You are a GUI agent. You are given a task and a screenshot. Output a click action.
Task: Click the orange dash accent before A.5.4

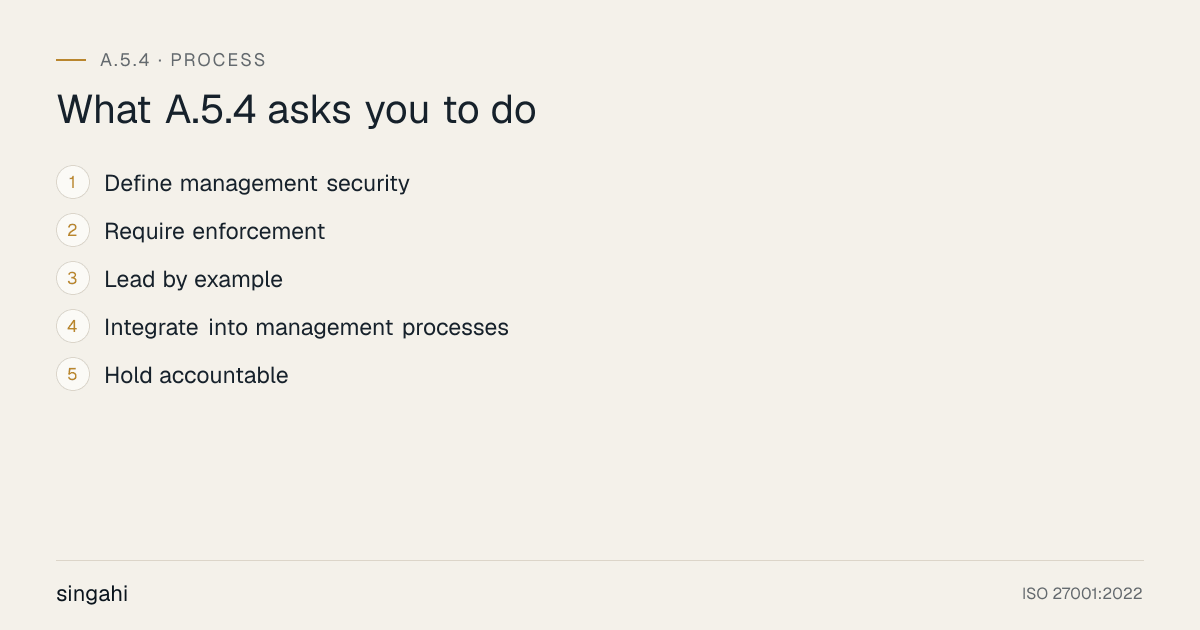click(71, 60)
